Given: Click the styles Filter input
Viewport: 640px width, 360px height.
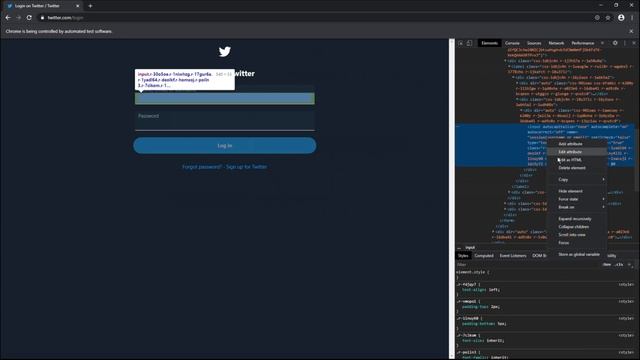Looking at the screenshot, I should coord(527,264).
